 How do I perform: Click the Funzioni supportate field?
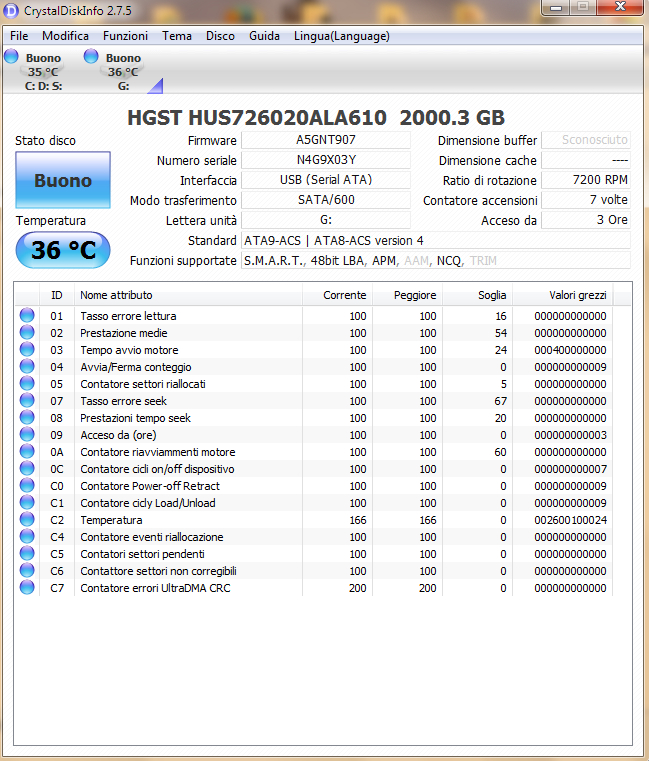pos(436,260)
